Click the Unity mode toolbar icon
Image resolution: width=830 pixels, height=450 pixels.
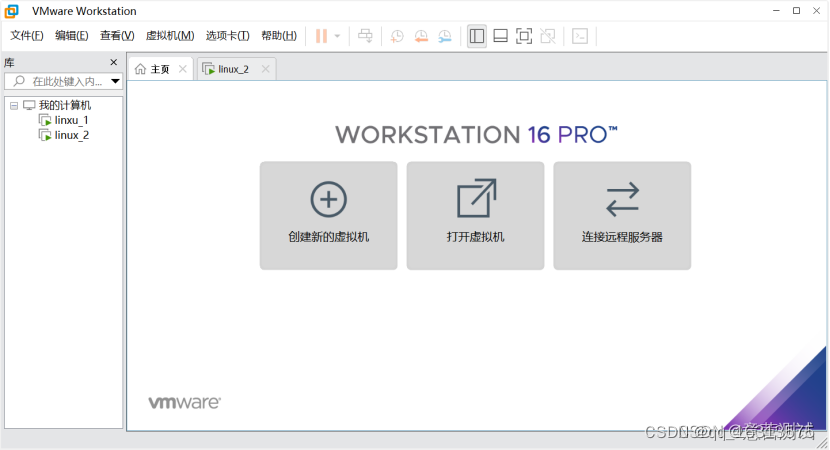pos(548,36)
